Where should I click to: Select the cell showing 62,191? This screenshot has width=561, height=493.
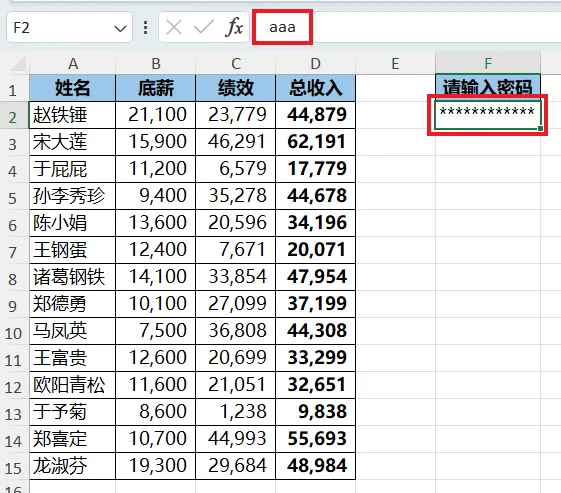tap(316, 142)
